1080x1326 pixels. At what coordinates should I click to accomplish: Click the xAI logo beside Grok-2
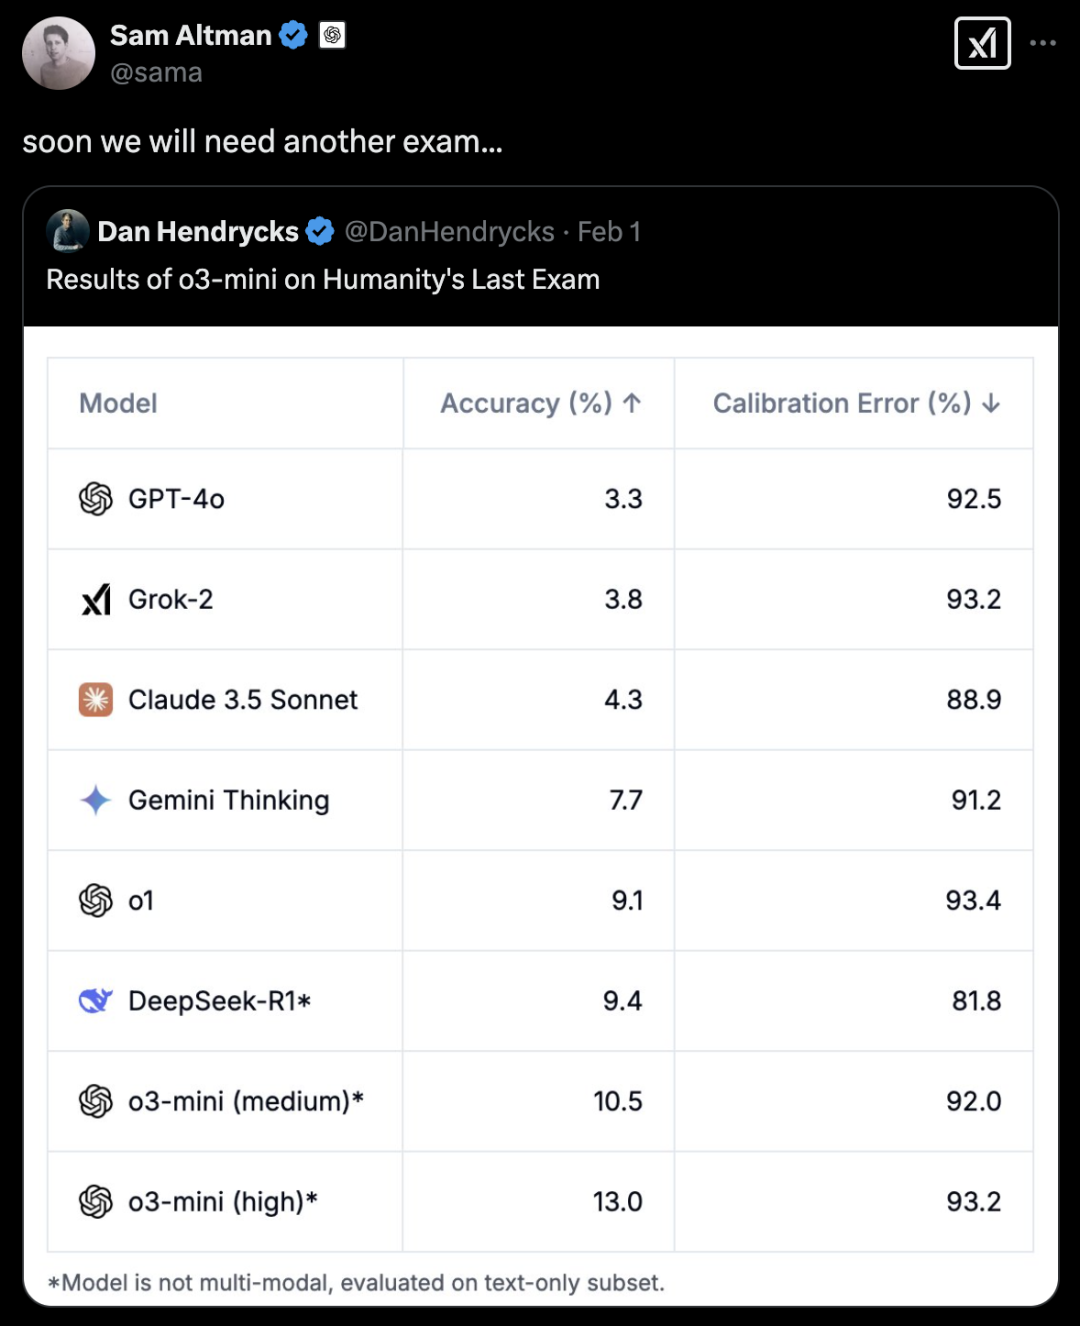point(96,600)
